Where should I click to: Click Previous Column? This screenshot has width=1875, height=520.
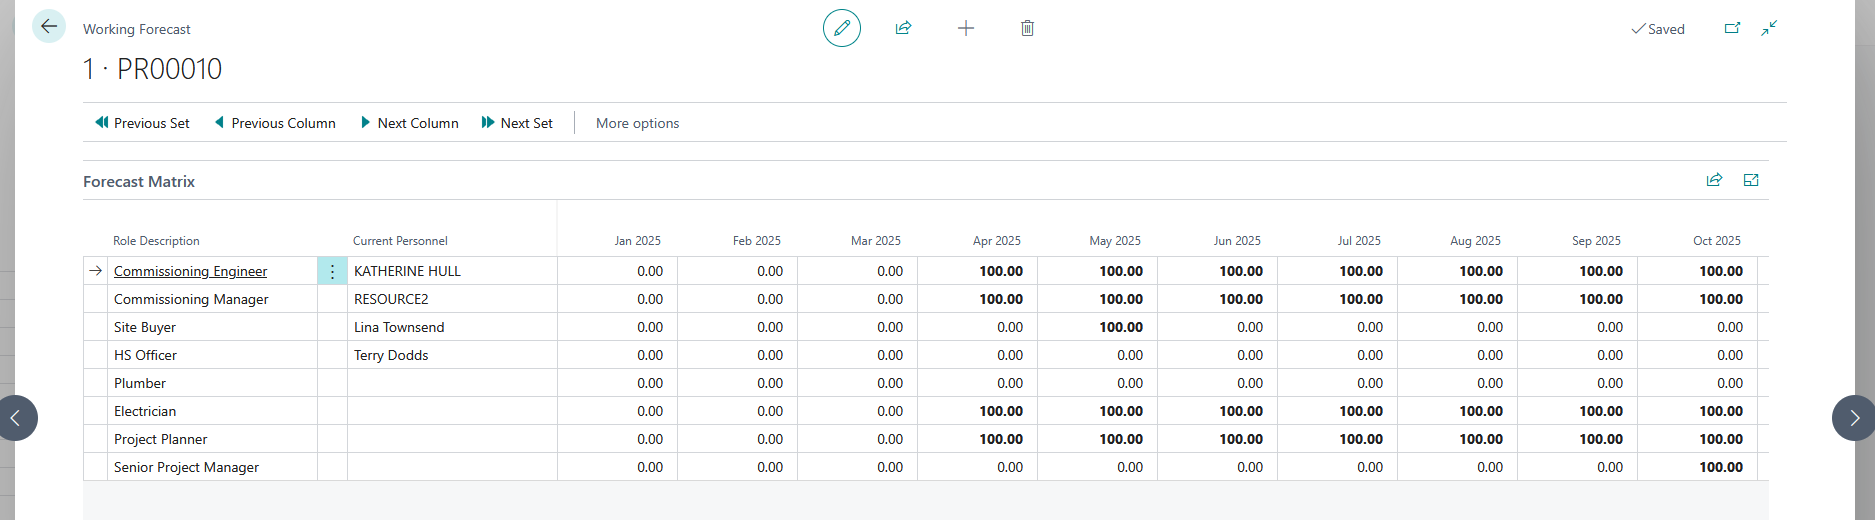275,123
